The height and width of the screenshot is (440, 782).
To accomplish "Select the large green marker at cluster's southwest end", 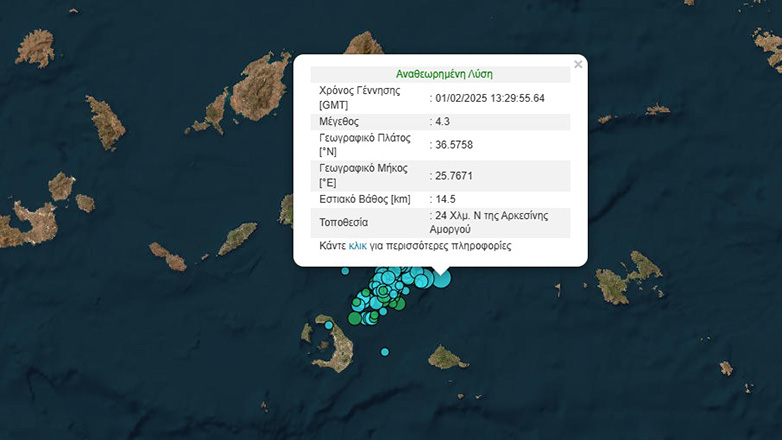I will tap(355, 318).
